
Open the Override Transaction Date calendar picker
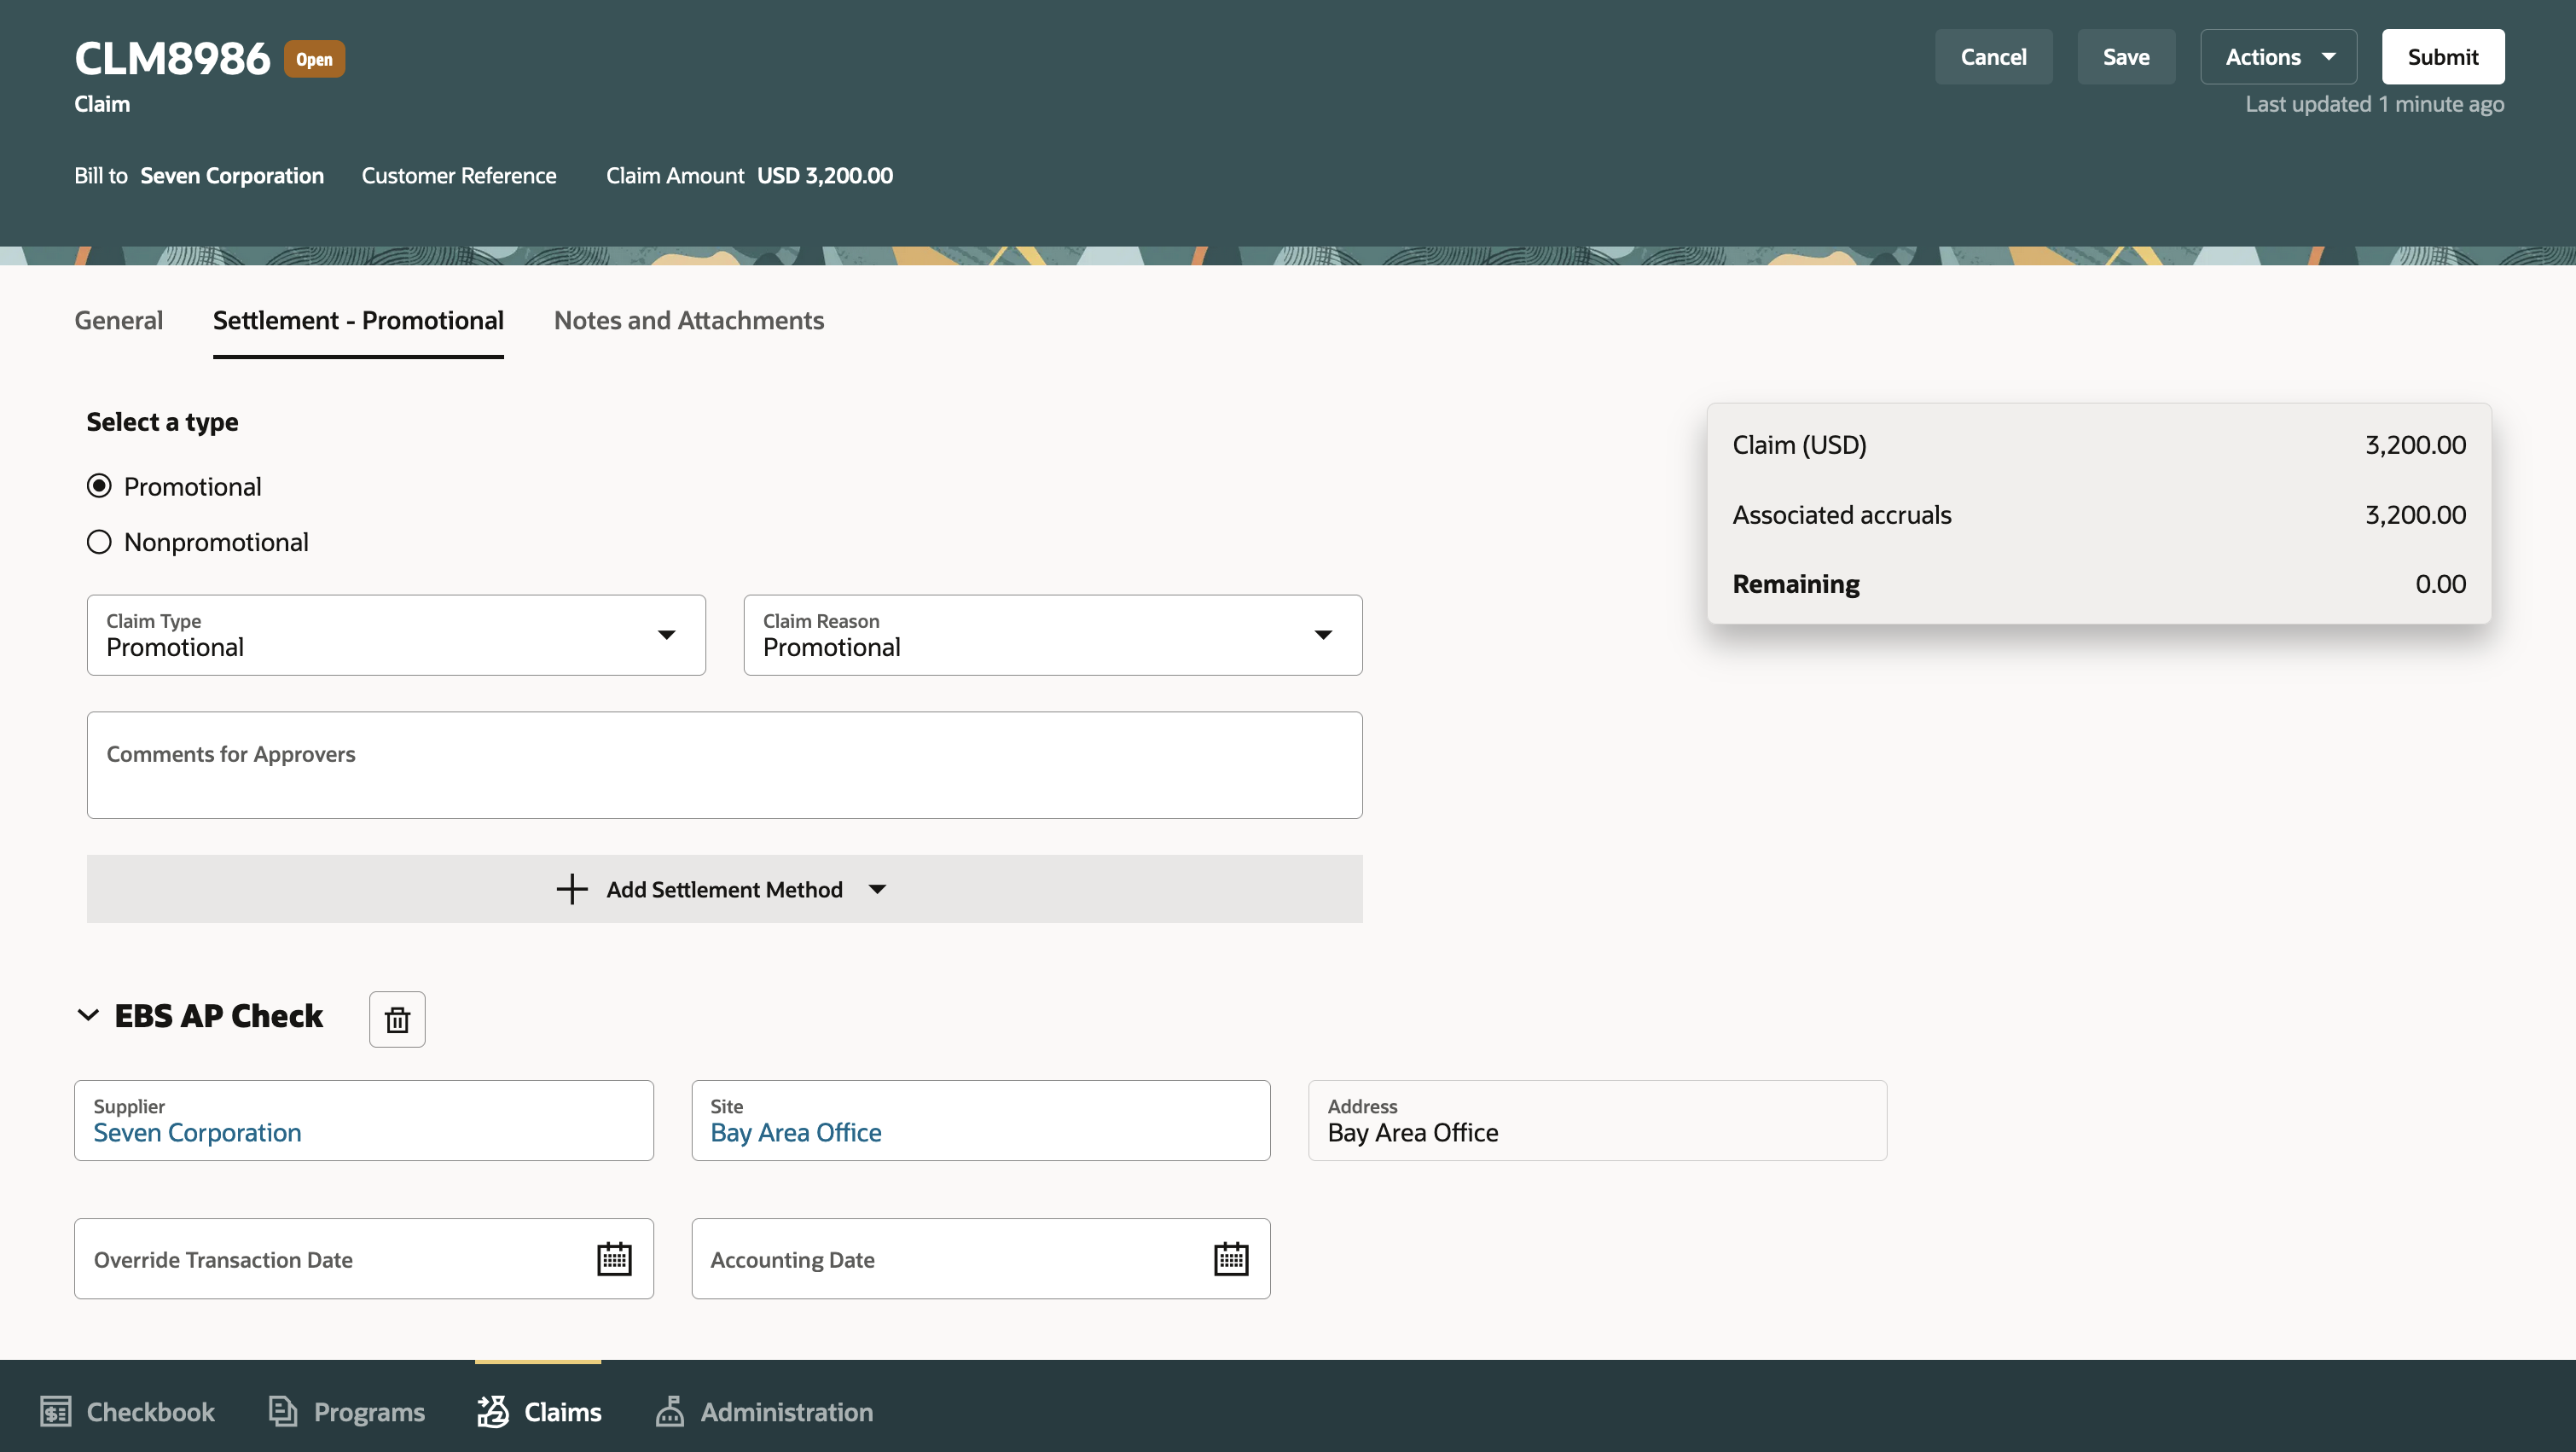click(614, 1258)
